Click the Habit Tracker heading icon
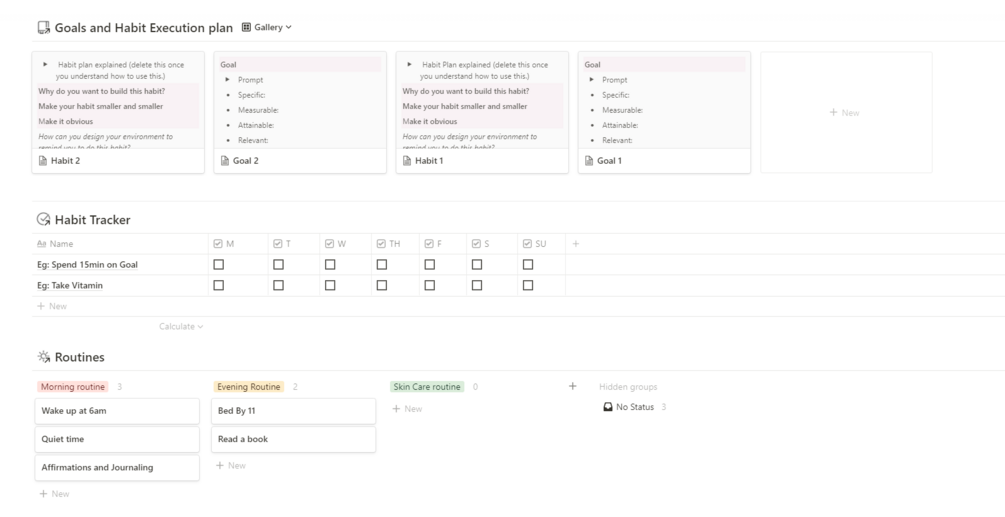The height and width of the screenshot is (517, 1005). pyautogui.click(x=43, y=220)
